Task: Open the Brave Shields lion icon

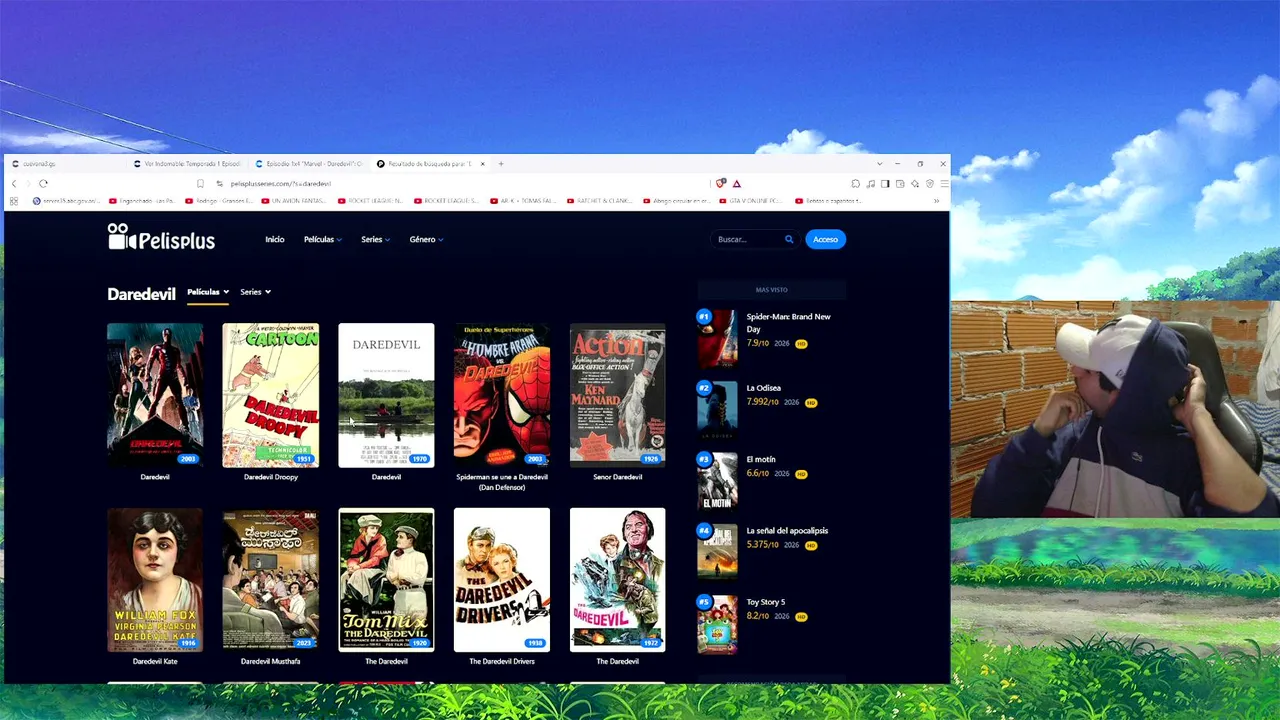Action: (x=720, y=183)
